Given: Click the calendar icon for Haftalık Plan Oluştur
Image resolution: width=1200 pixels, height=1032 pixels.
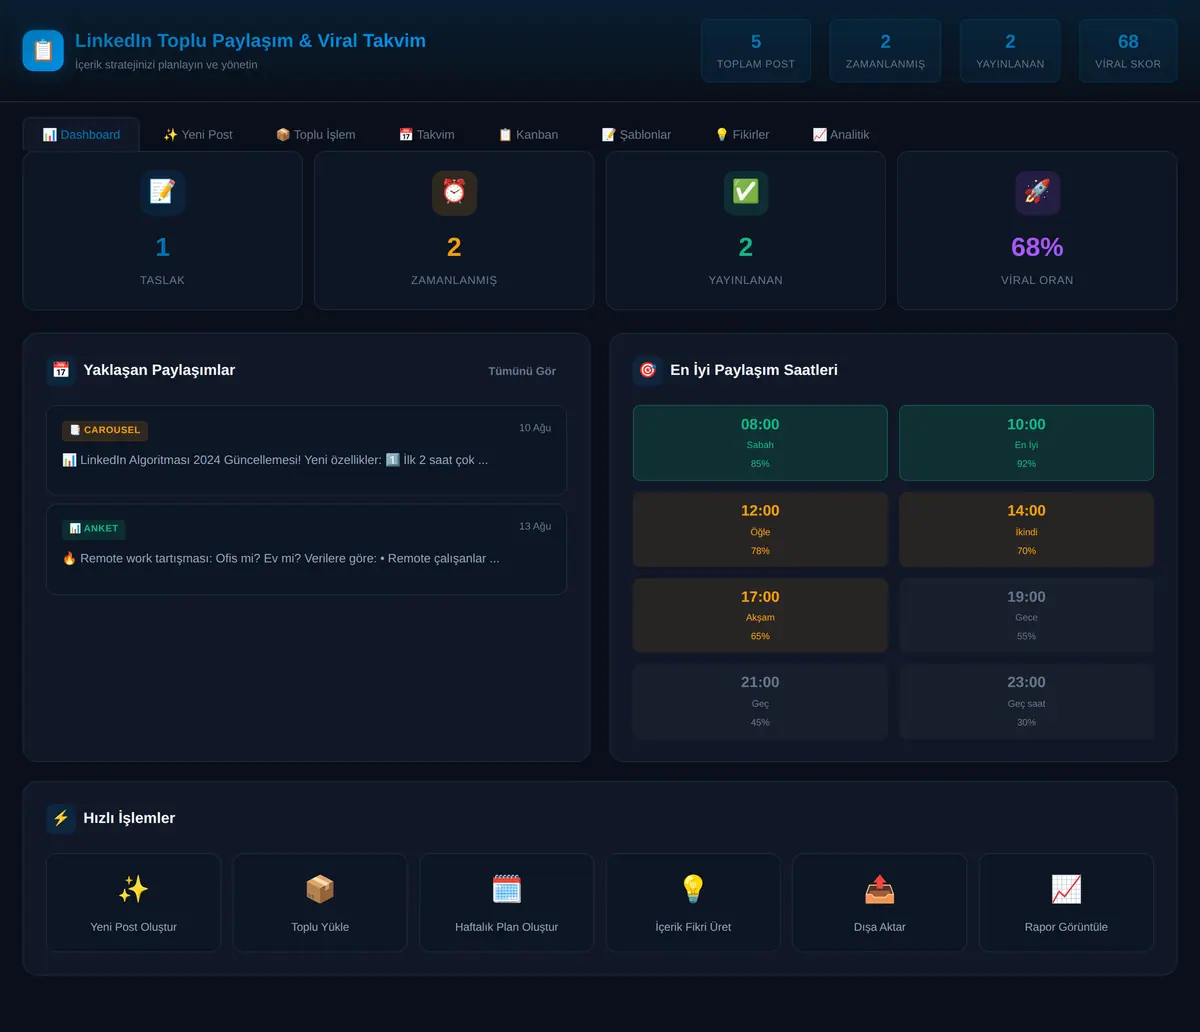Looking at the screenshot, I should click(x=507, y=889).
